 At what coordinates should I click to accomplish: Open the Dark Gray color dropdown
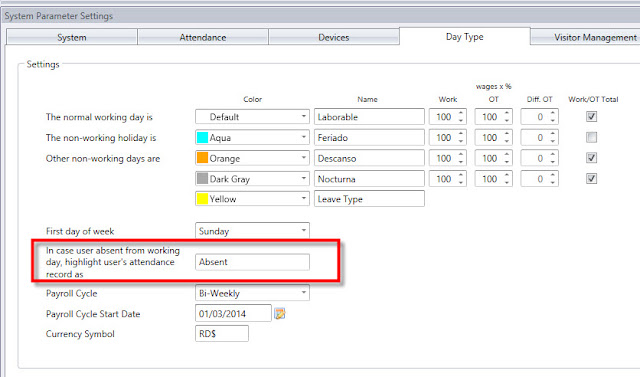click(303, 178)
